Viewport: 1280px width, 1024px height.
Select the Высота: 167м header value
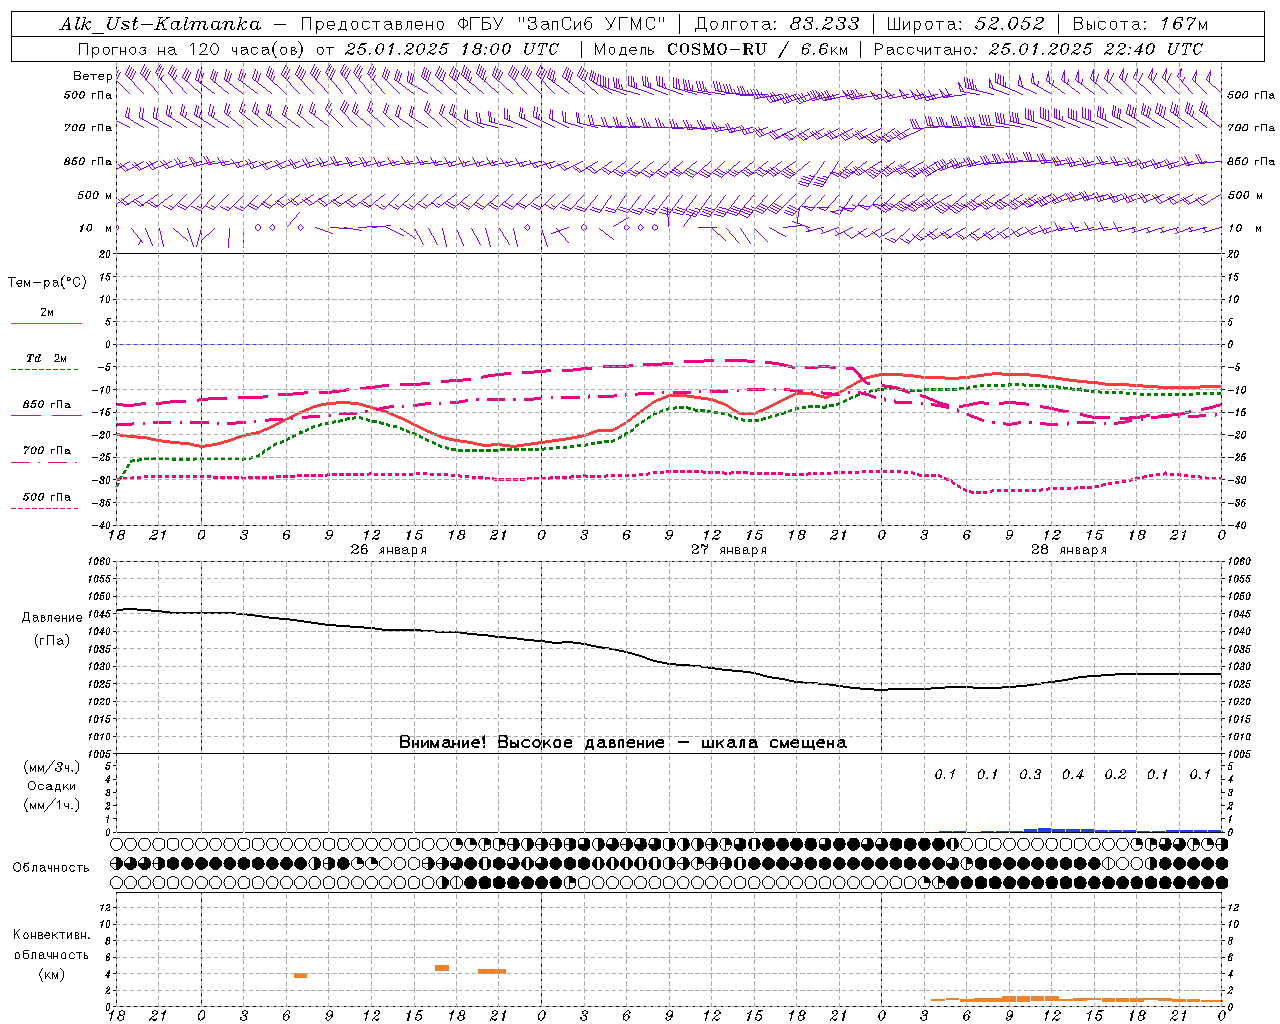click(1140, 24)
